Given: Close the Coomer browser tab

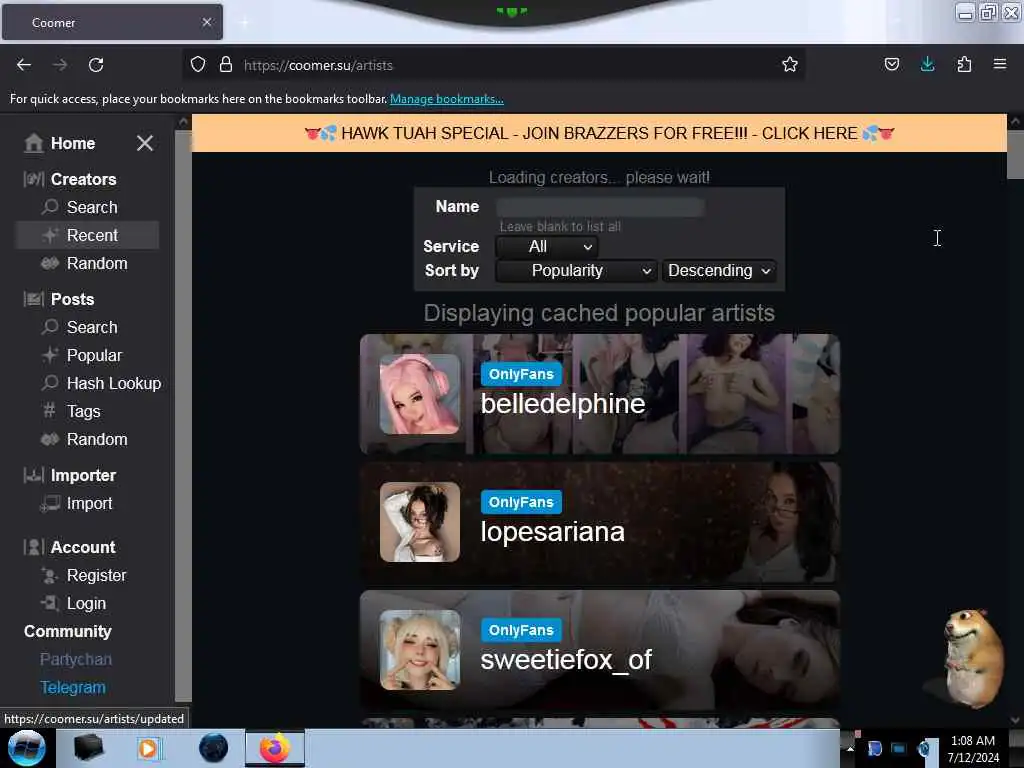Looking at the screenshot, I should [207, 22].
